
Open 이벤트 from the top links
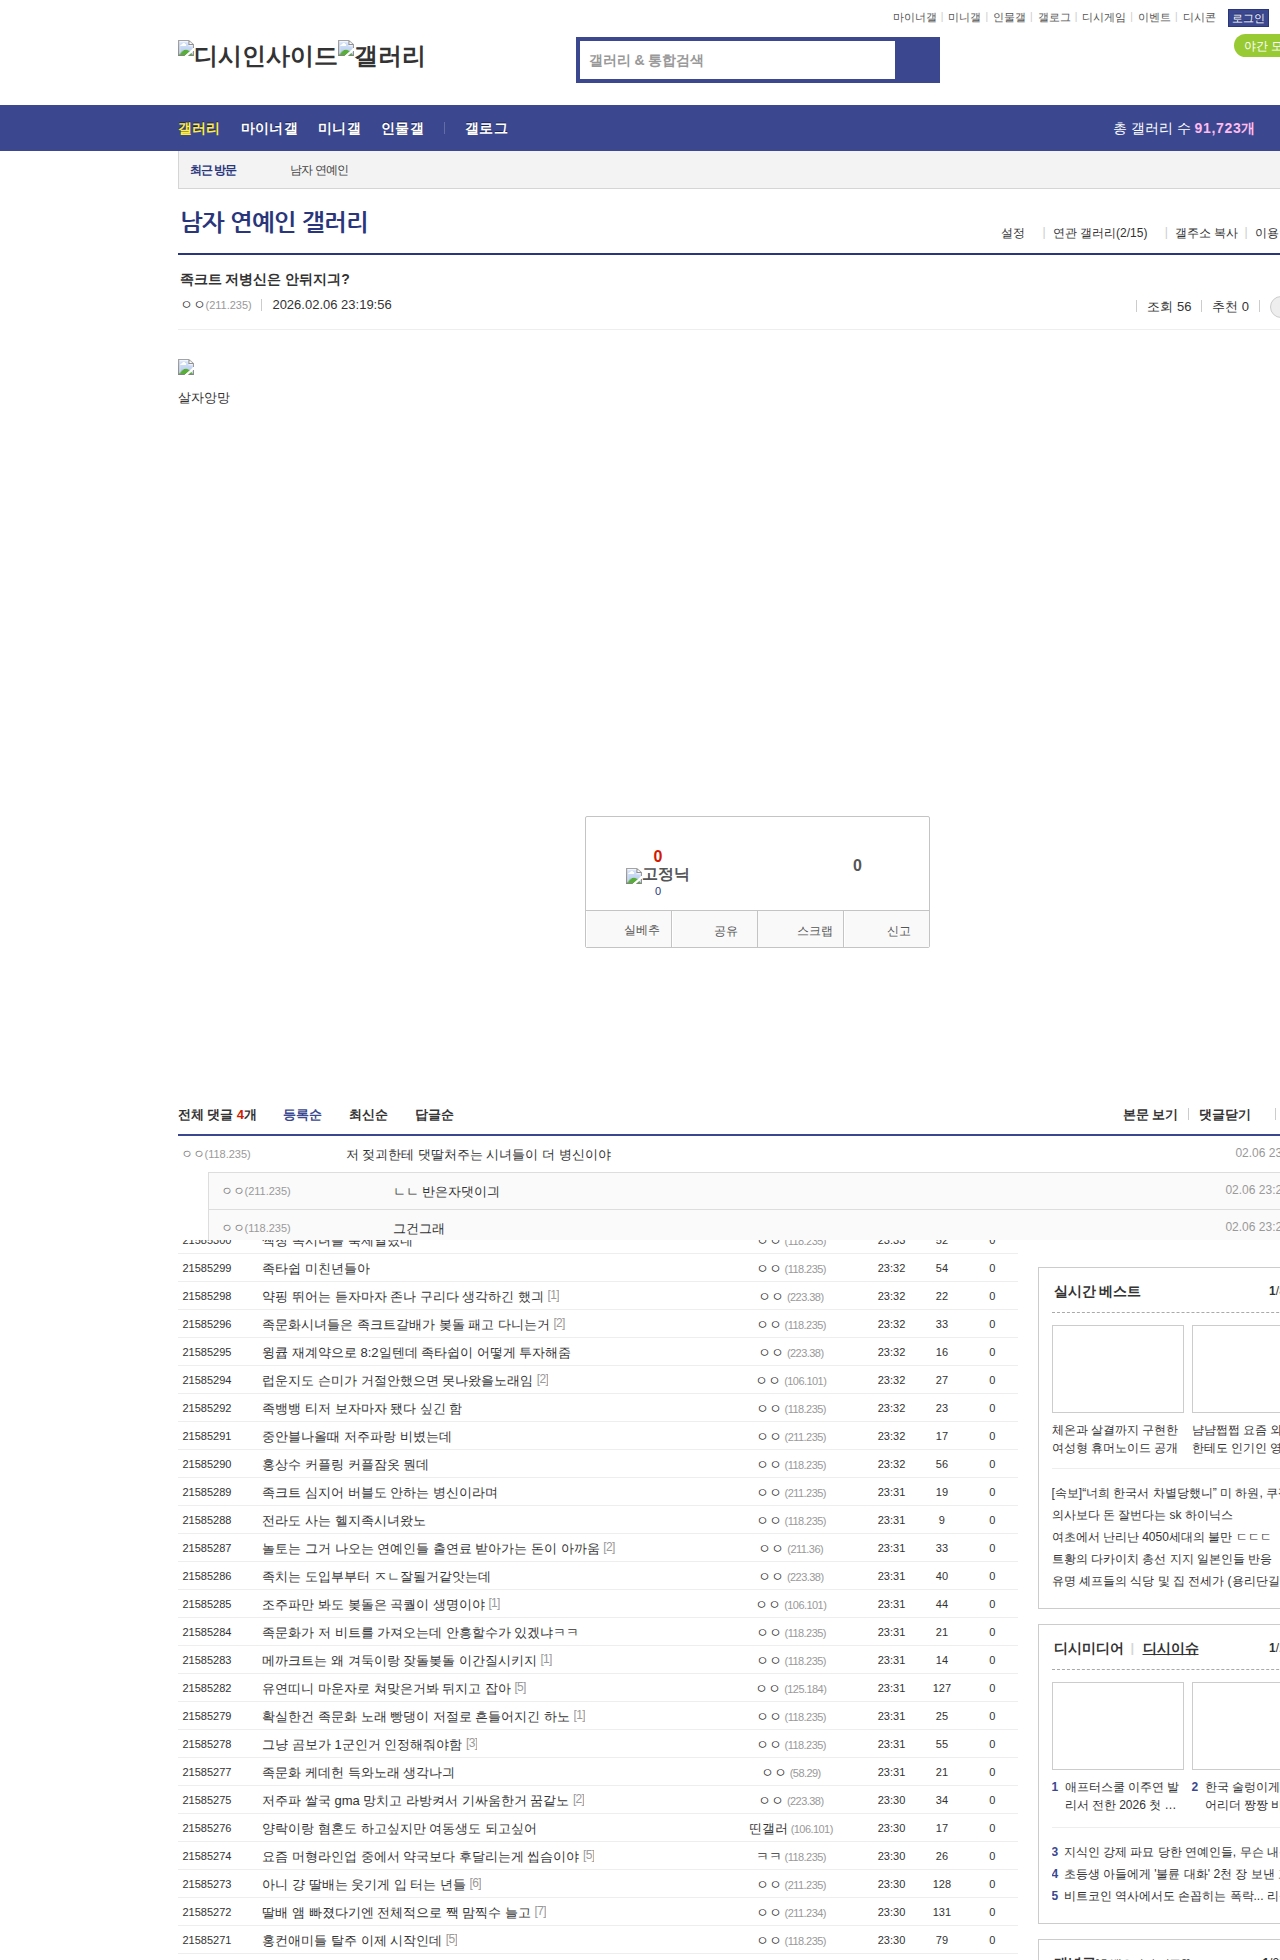(1153, 18)
